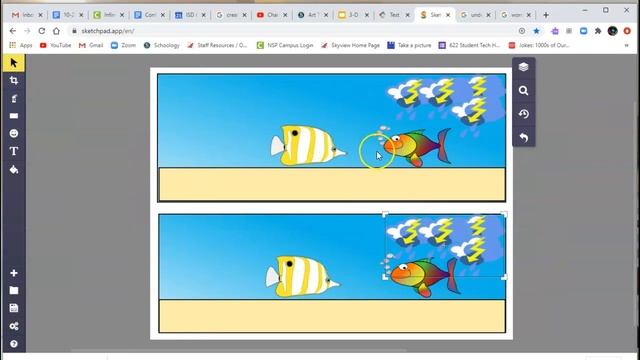
Task: Reload the page in Chrome
Action: pyautogui.click(x=42, y=31)
